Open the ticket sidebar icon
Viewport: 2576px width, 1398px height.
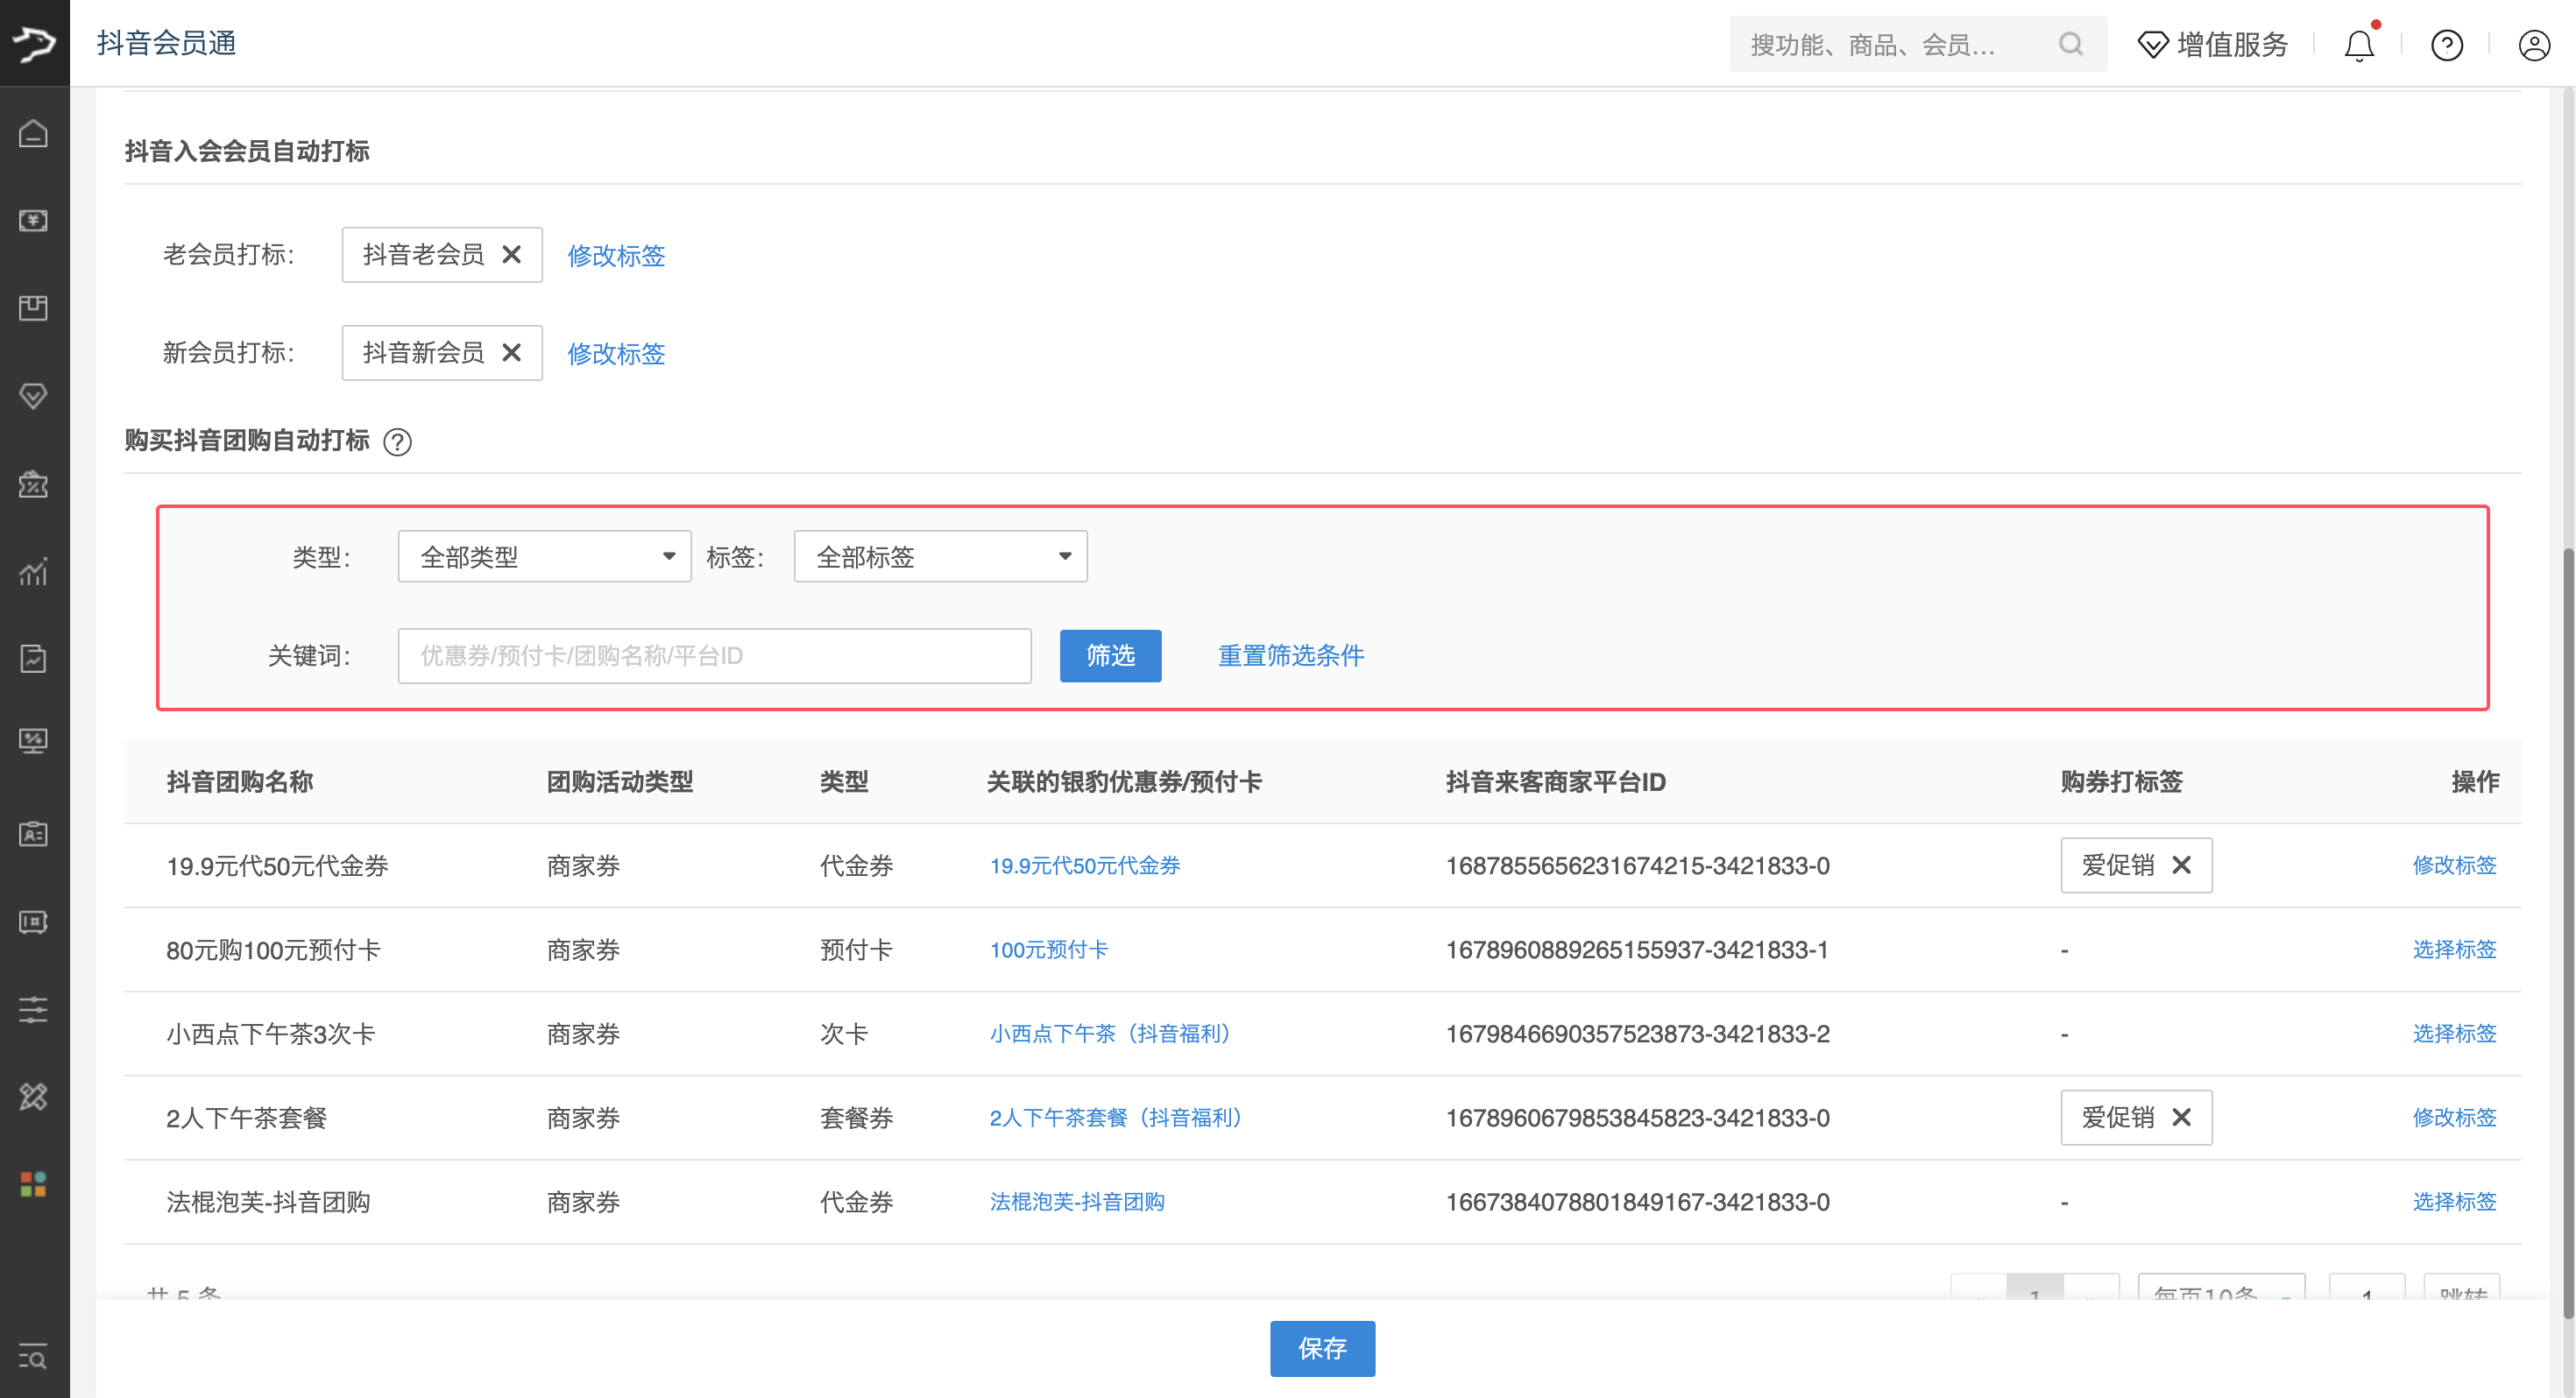point(33,921)
